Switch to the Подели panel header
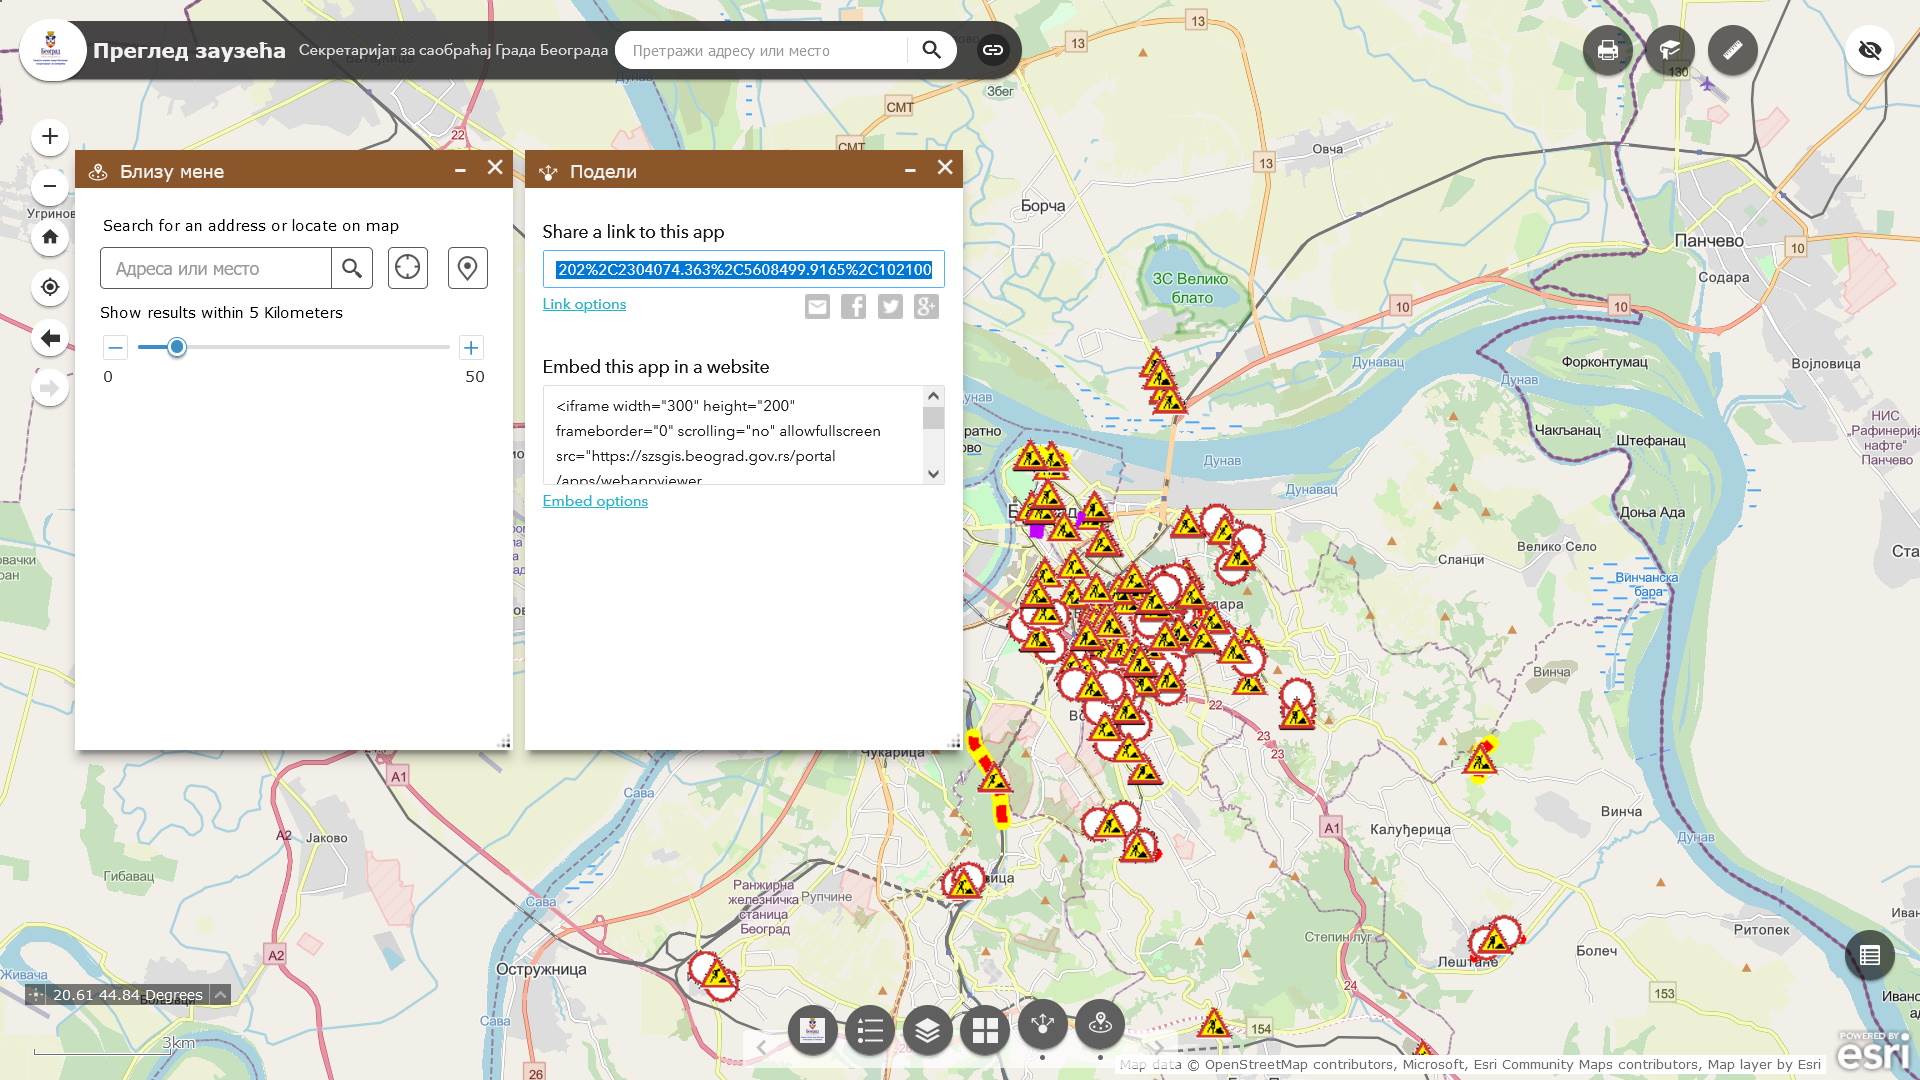This screenshot has height=1080, width=1920. 603,171
